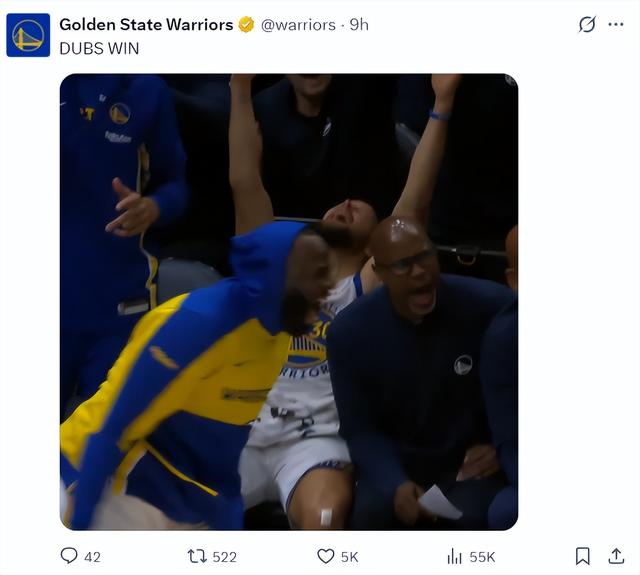This screenshot has width=640, height=575.
Task: Click the small badge on the video's top-right corner
Action: (510, 80)
